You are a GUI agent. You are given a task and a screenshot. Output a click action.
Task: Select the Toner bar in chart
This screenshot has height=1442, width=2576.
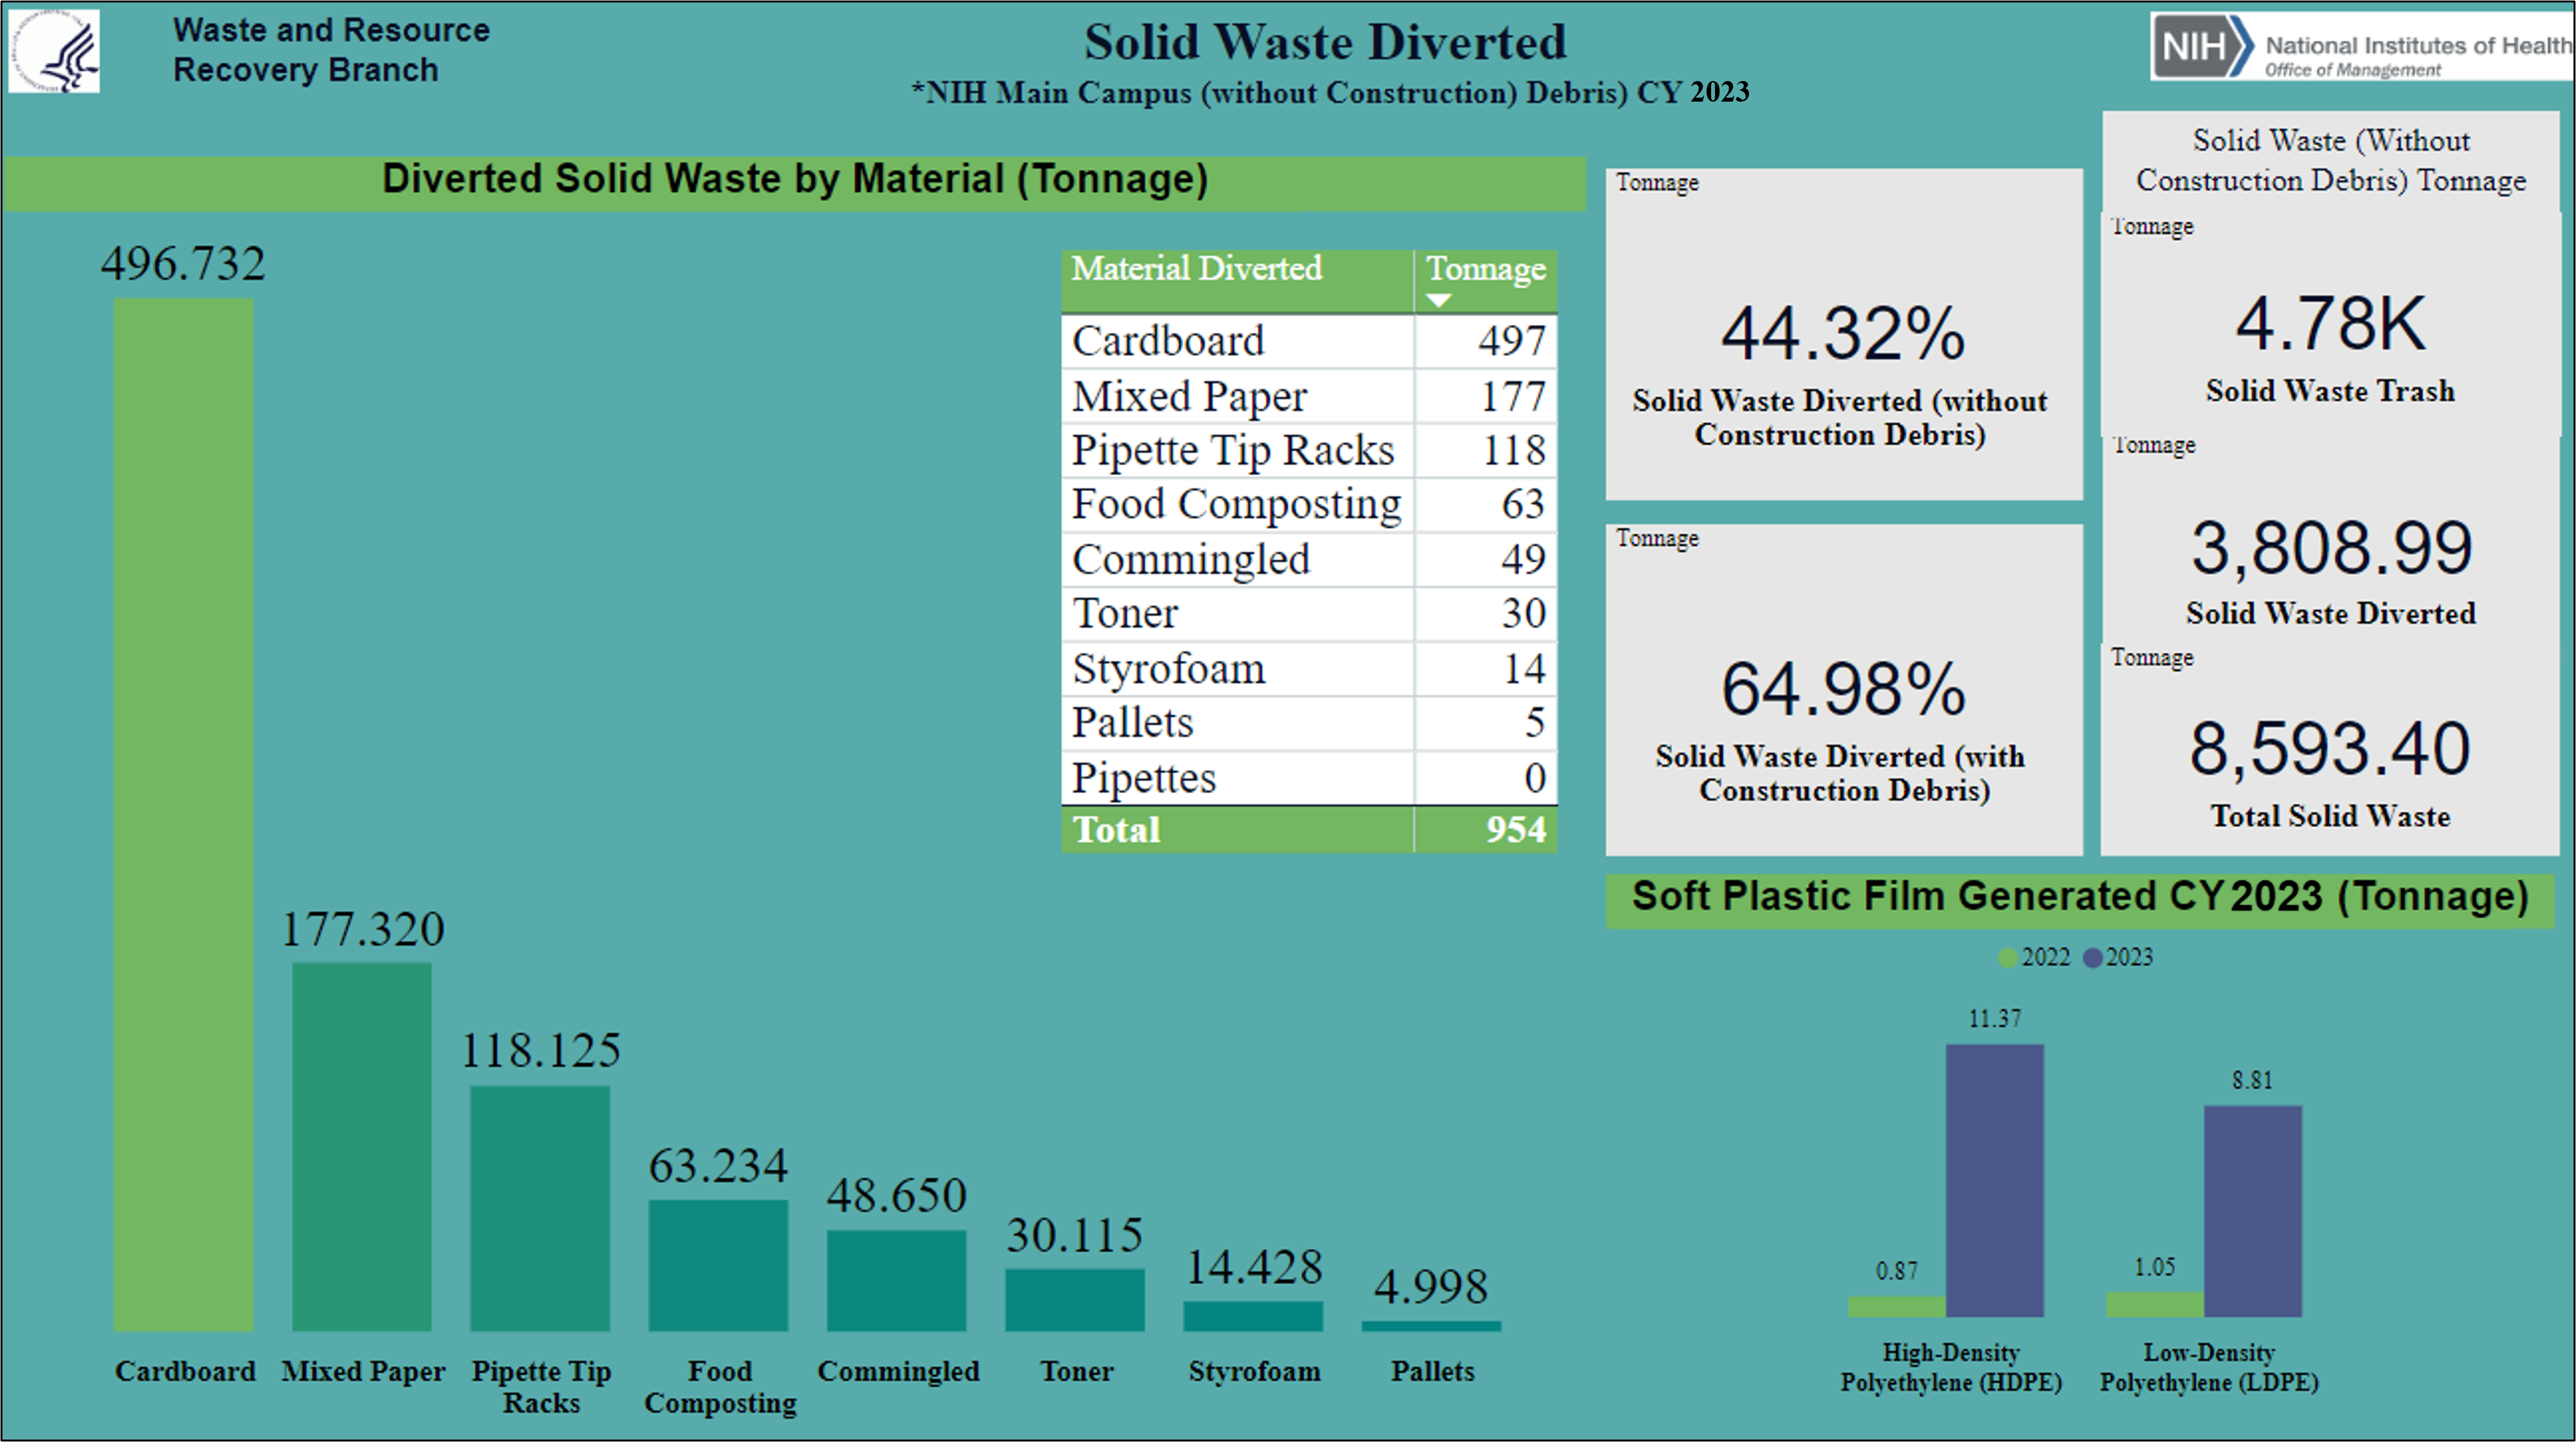point(1075,1300)
